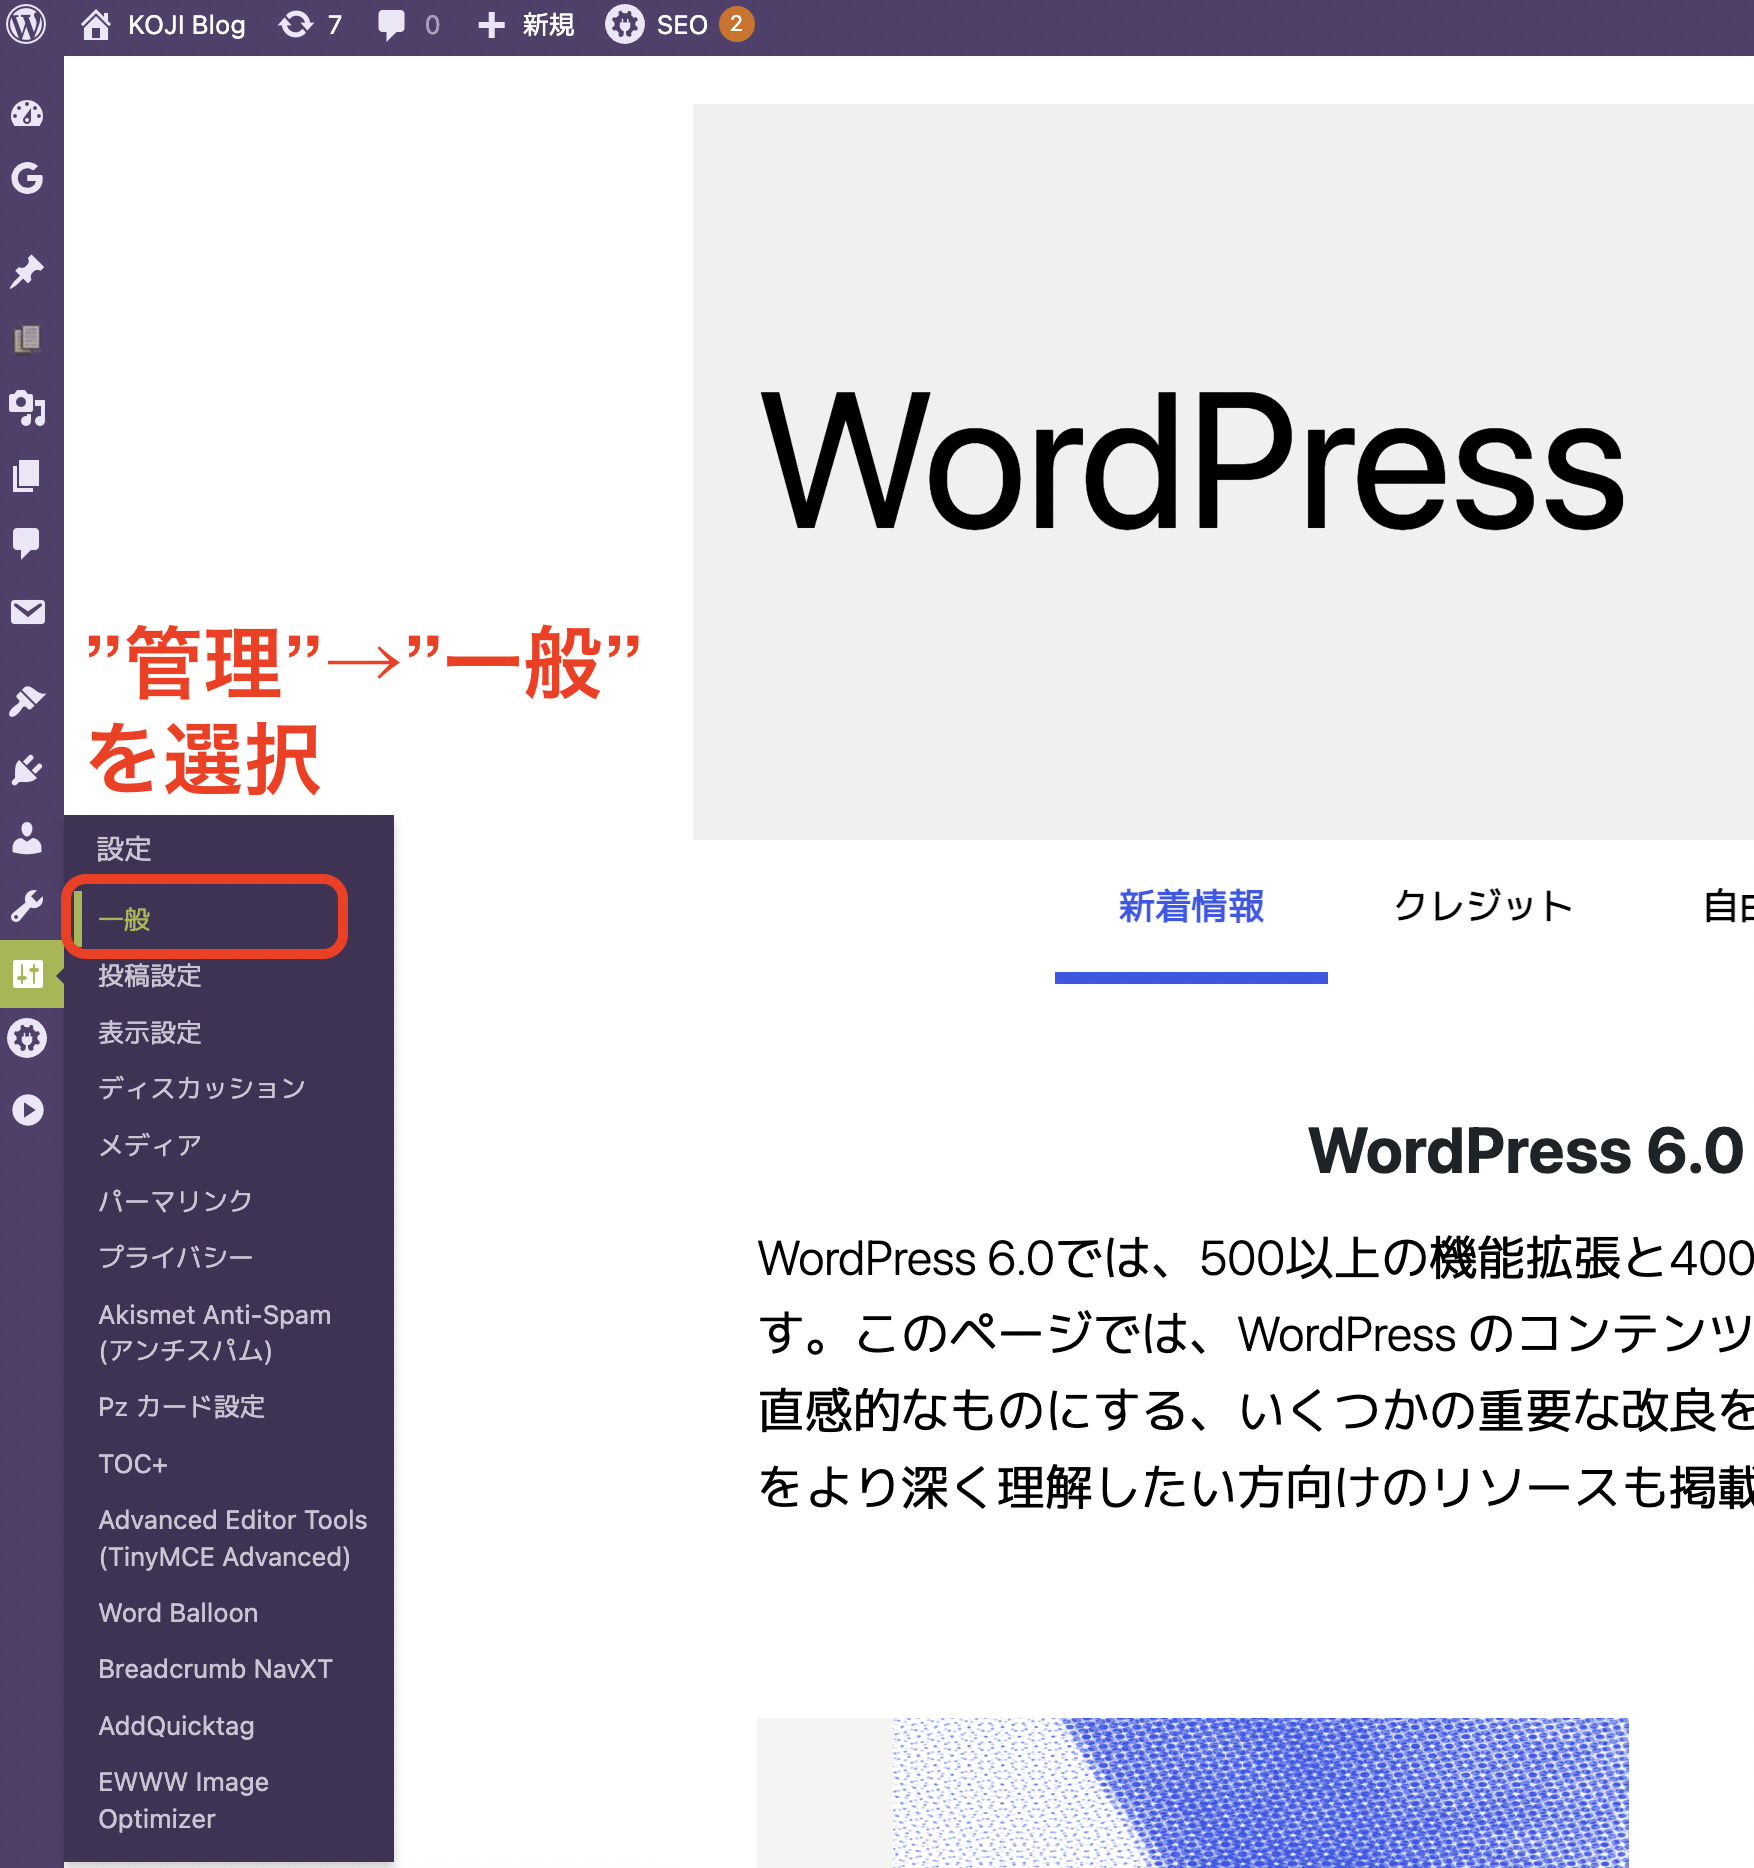This screenshot has width=1754, height=1868.
Task: Click the KOJI Blog site name
Action: [x=186, y=25]
